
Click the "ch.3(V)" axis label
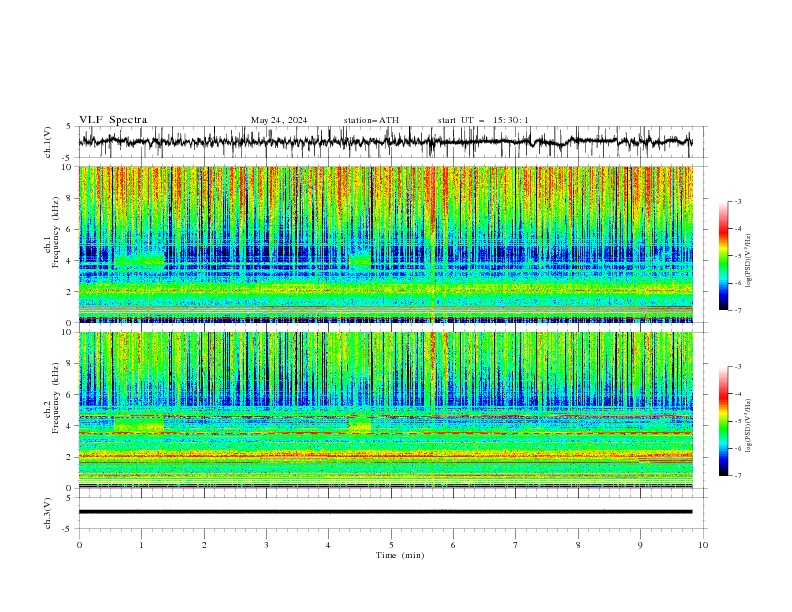click(48, 513)
